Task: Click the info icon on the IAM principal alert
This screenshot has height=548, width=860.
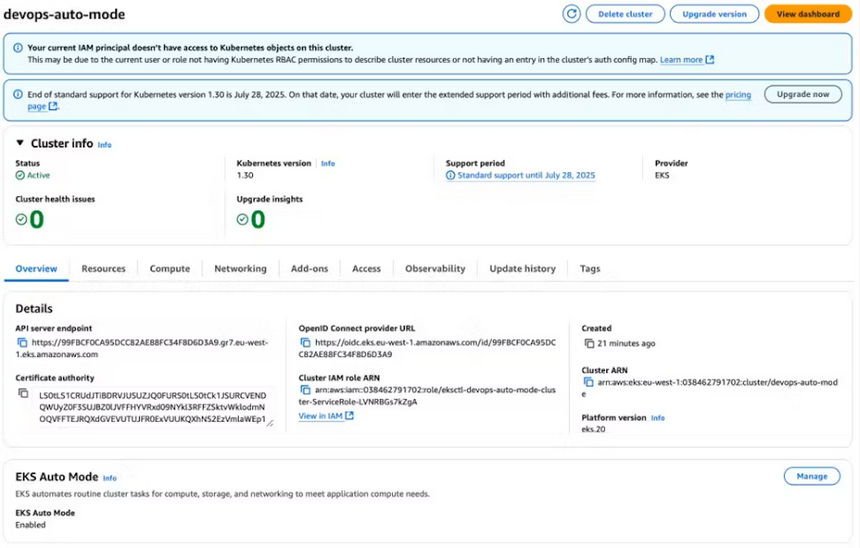Action: (x=18, y=48)
